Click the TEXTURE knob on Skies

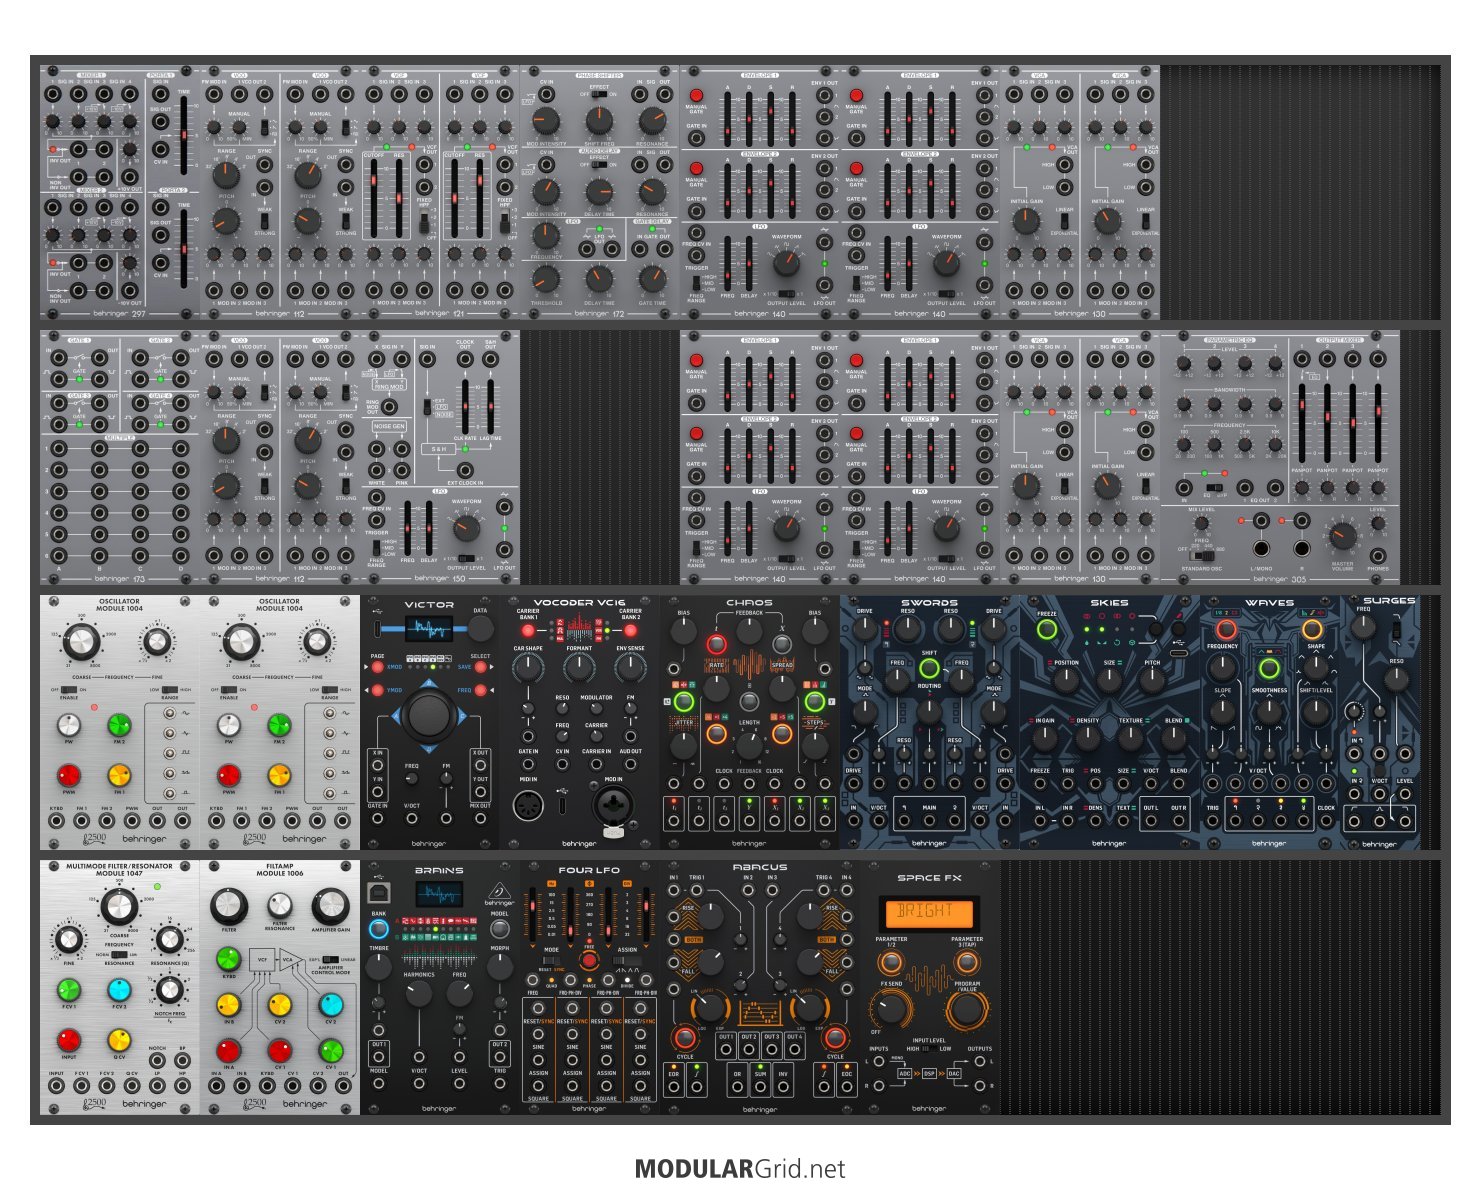coord(1130,738)
